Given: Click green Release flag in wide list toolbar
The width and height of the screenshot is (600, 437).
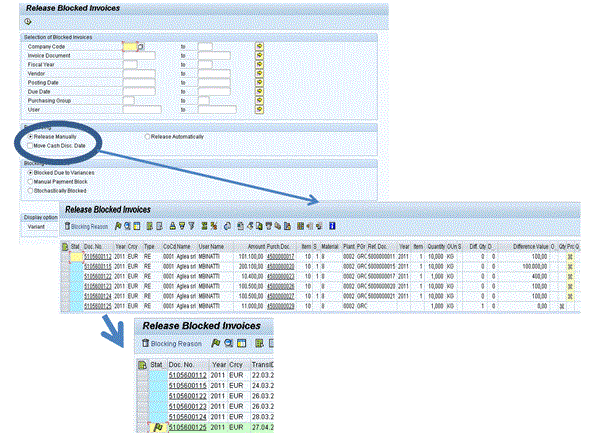Looking at the screenshot, I should (x=118, y=226).
